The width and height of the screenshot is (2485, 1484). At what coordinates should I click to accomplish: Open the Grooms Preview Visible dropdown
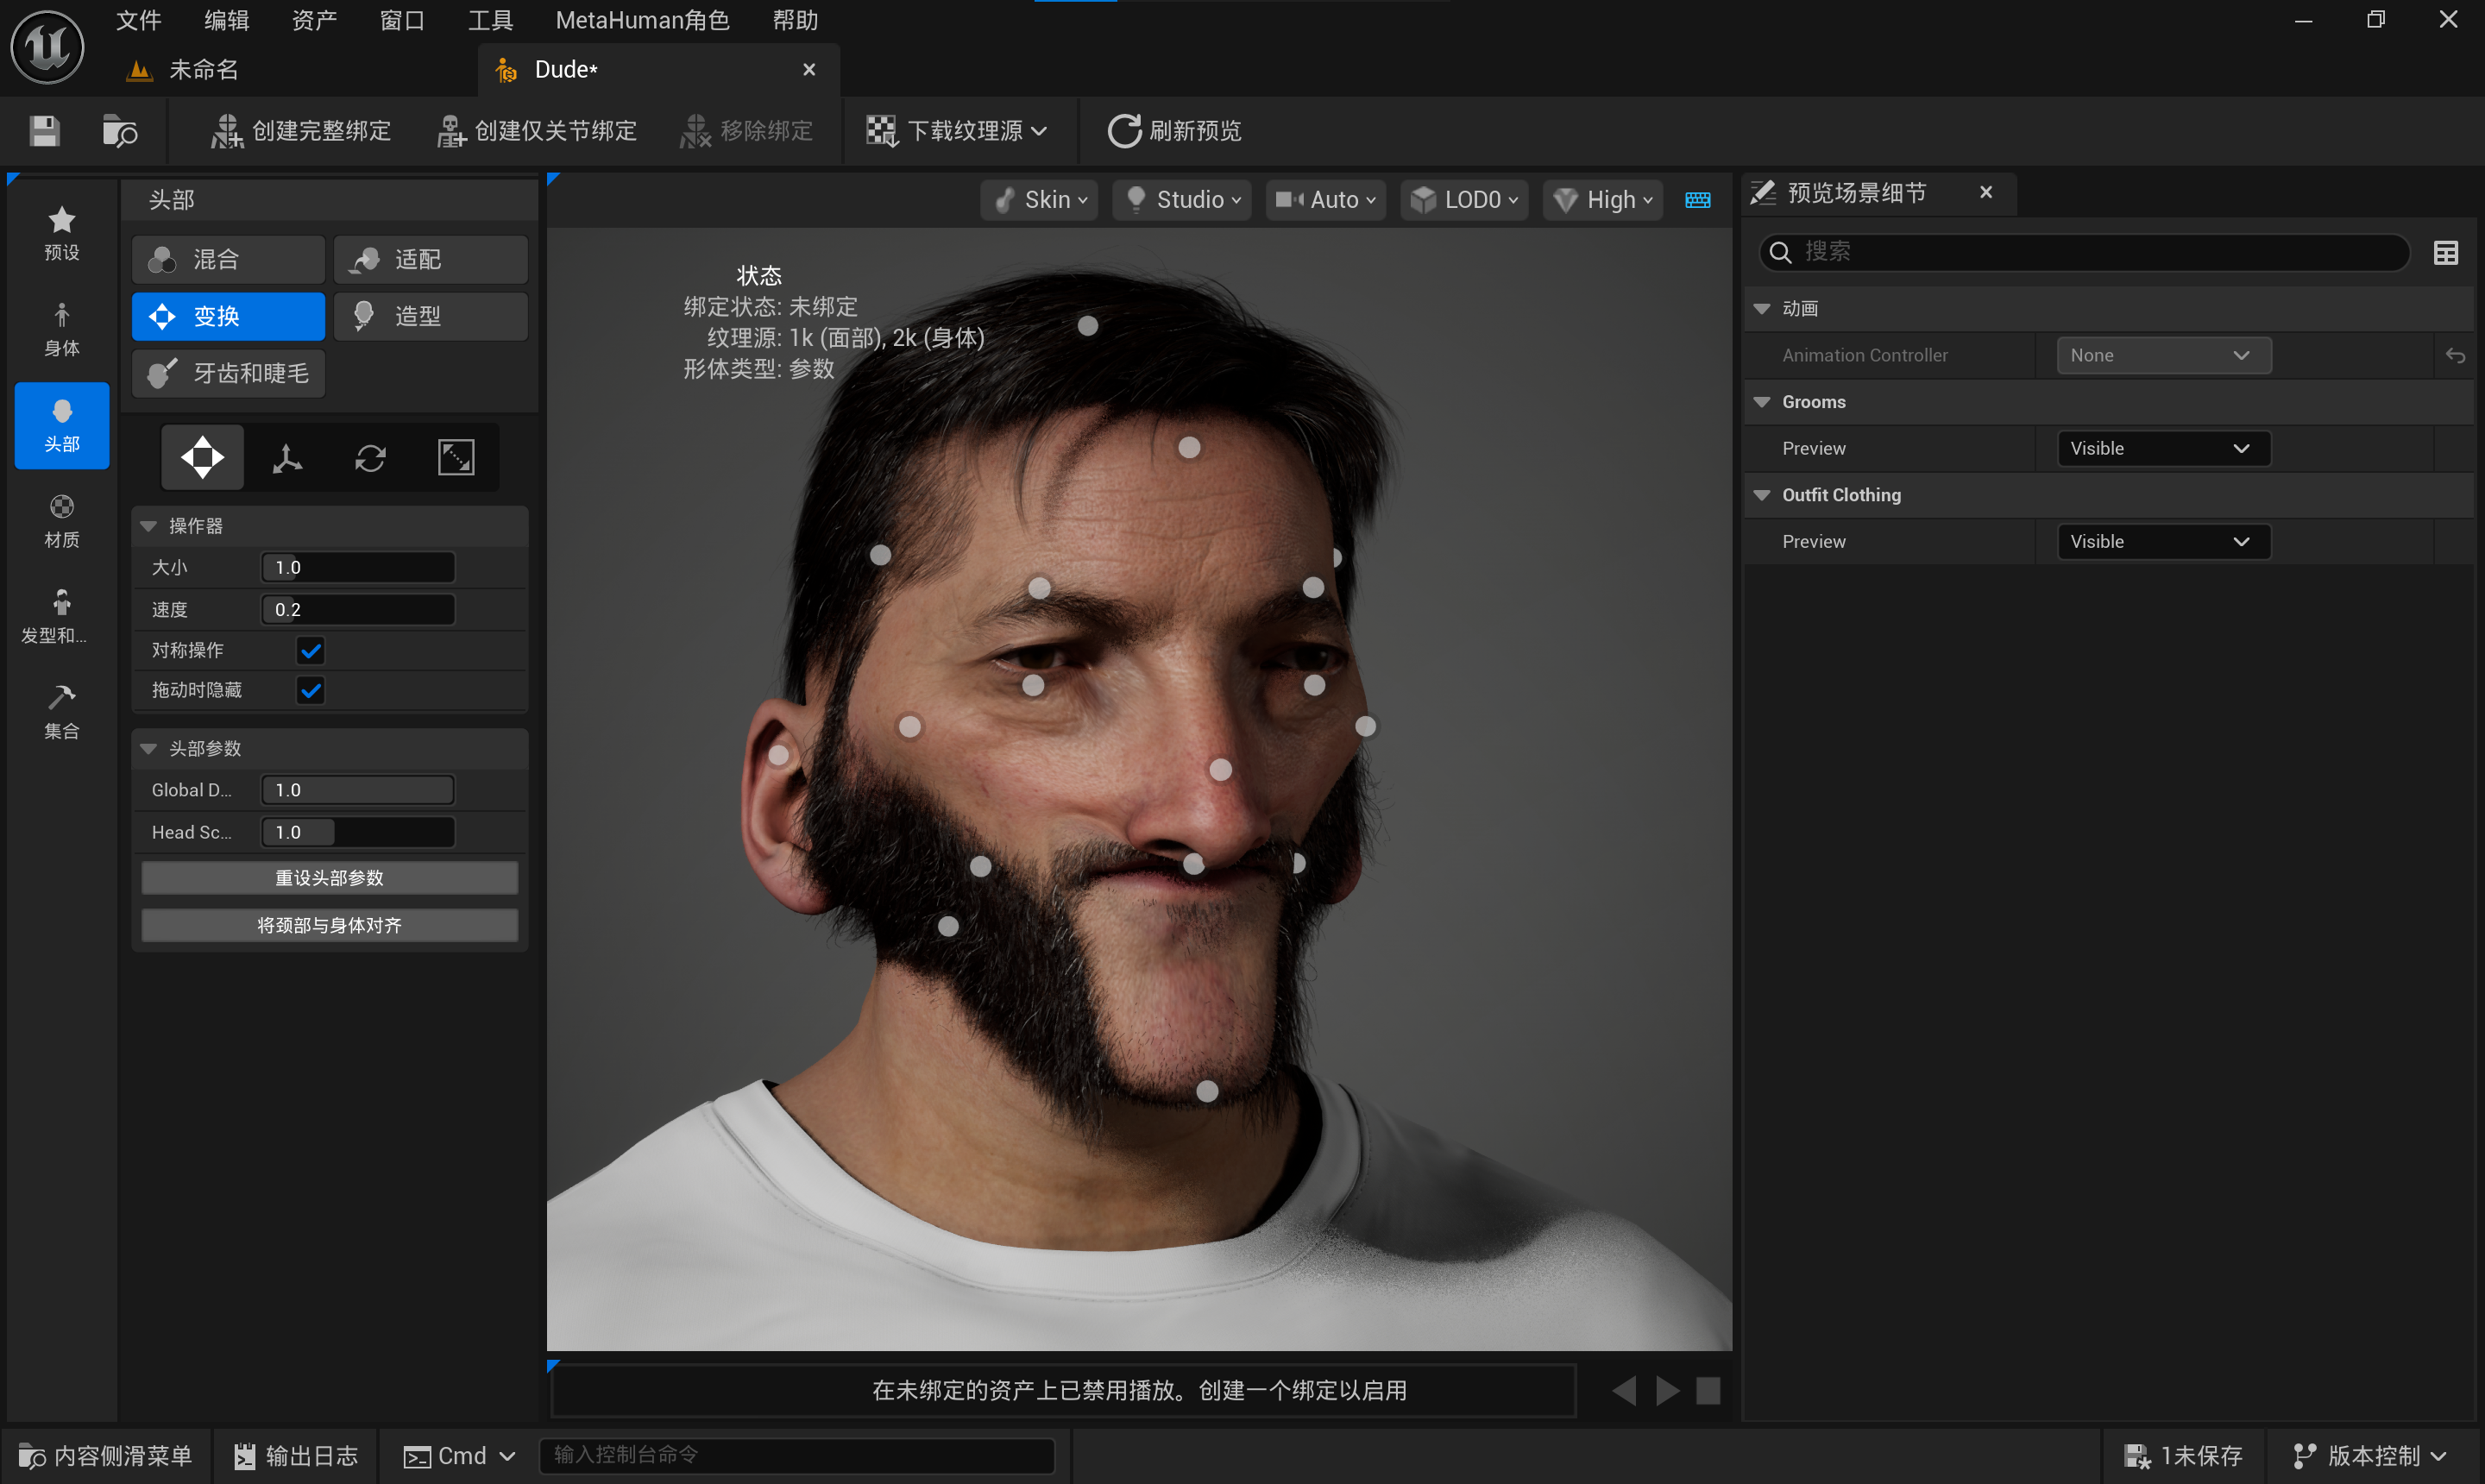[x=2162, y=448]
